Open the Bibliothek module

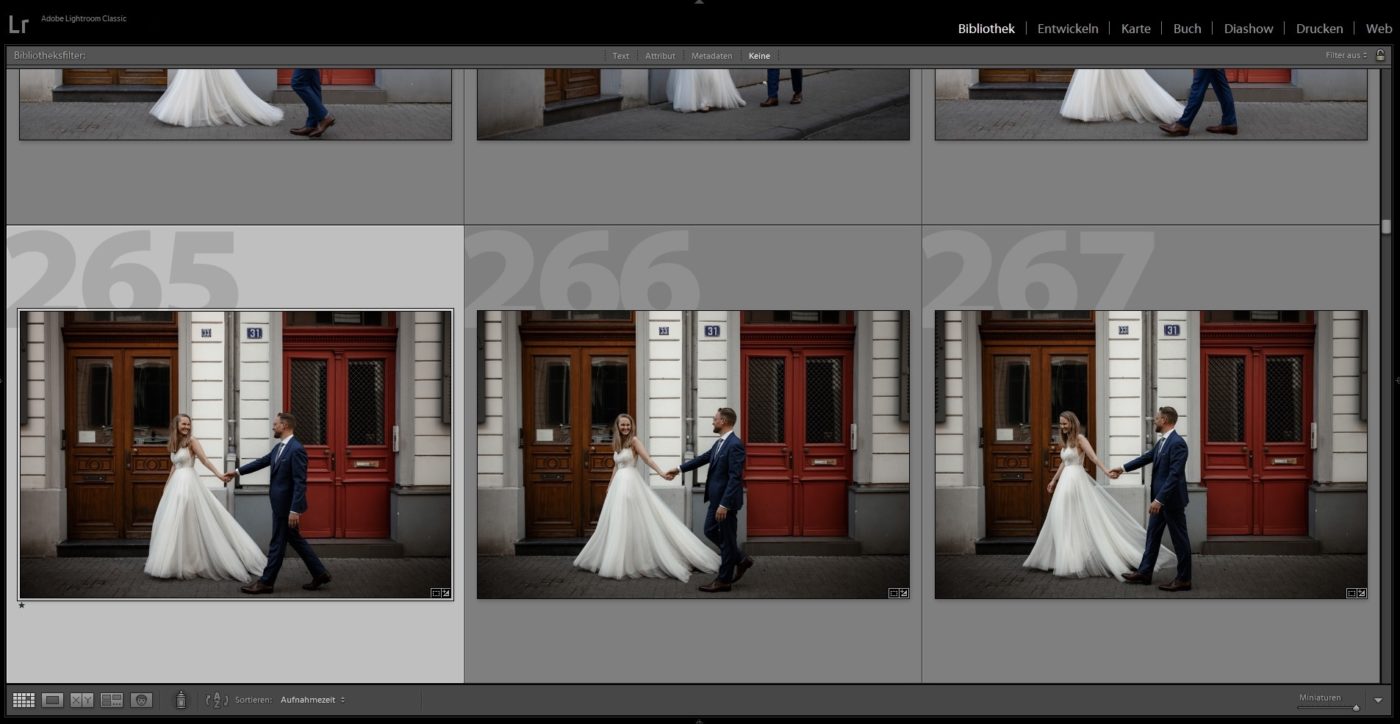pos(986,29)
